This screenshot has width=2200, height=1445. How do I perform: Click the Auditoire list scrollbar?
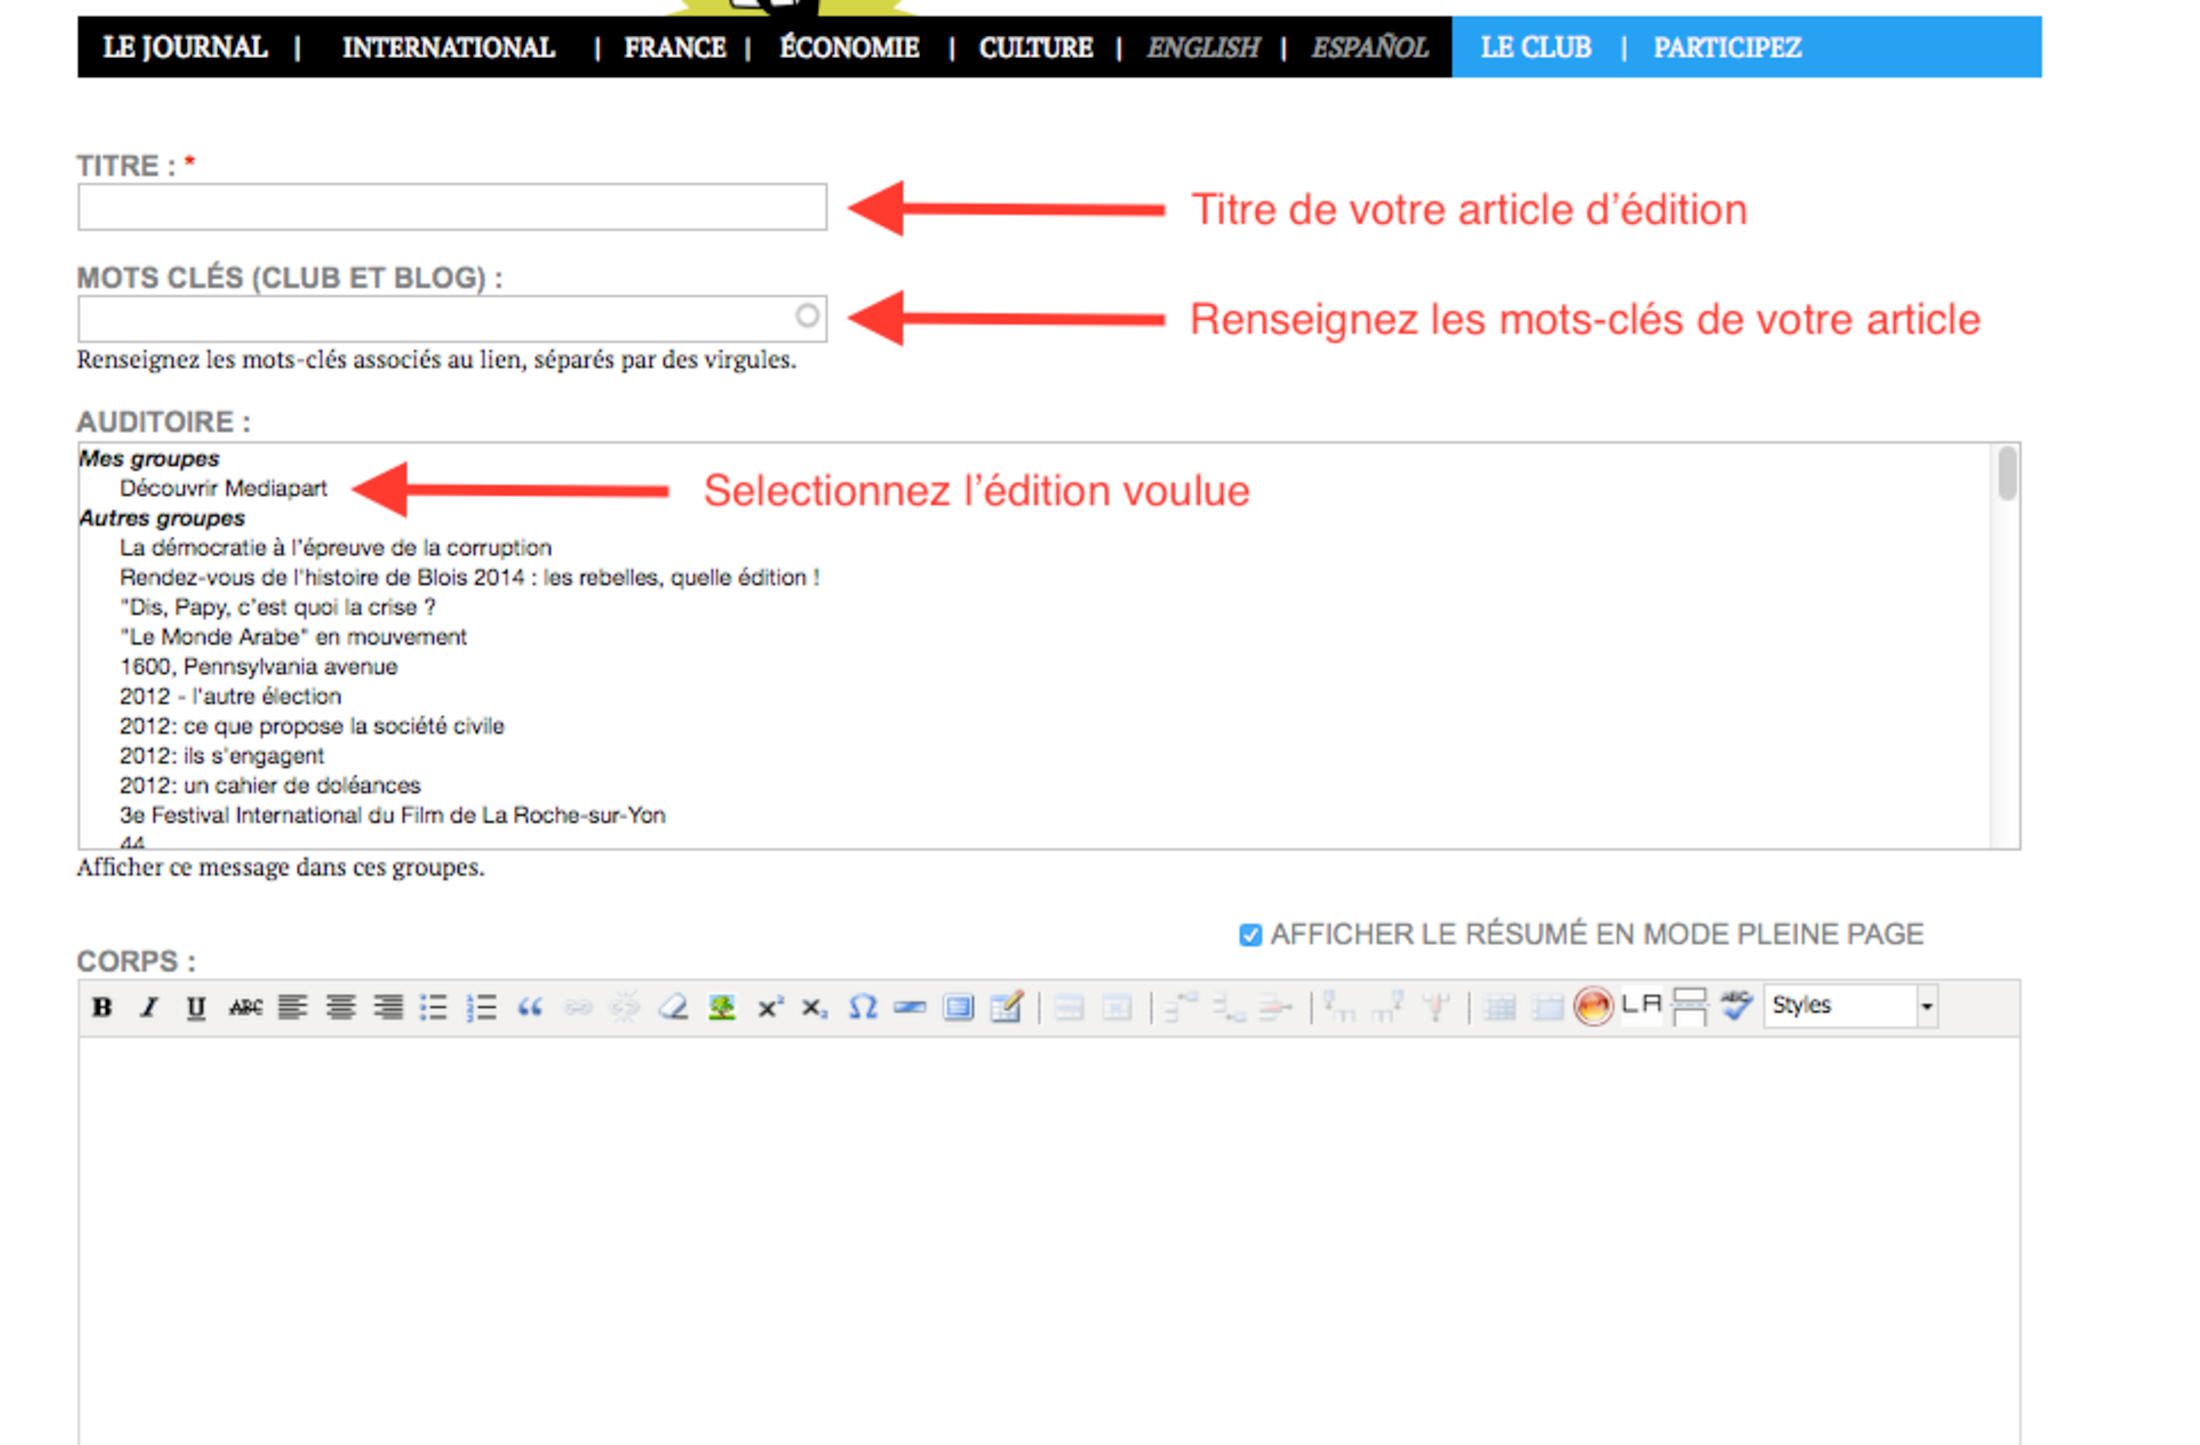coord(2006,475)
